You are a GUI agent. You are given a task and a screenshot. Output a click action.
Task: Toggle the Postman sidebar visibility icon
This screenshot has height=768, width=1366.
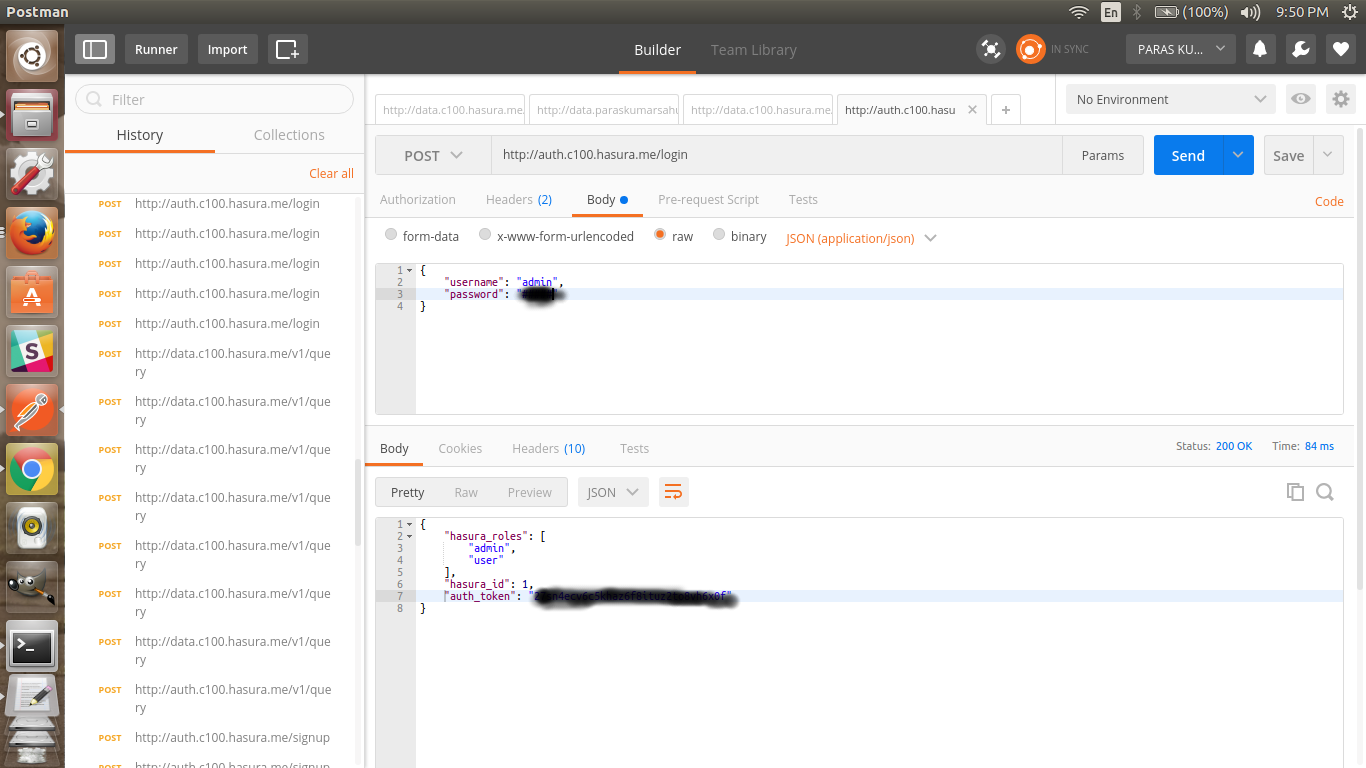(x=95, y=49)
